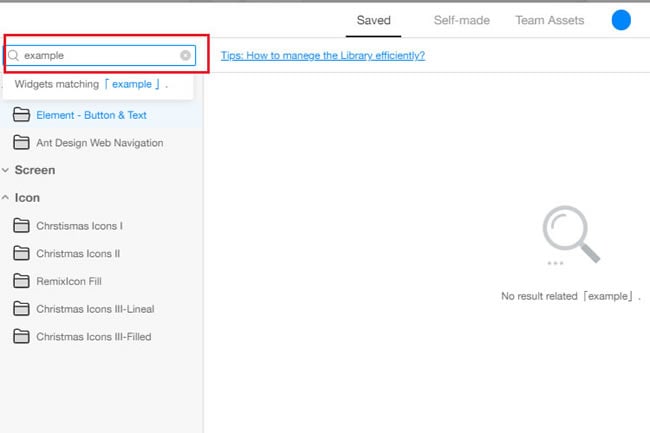Switch to the Saved tab
Screen dimensions: 650x433
374,20
